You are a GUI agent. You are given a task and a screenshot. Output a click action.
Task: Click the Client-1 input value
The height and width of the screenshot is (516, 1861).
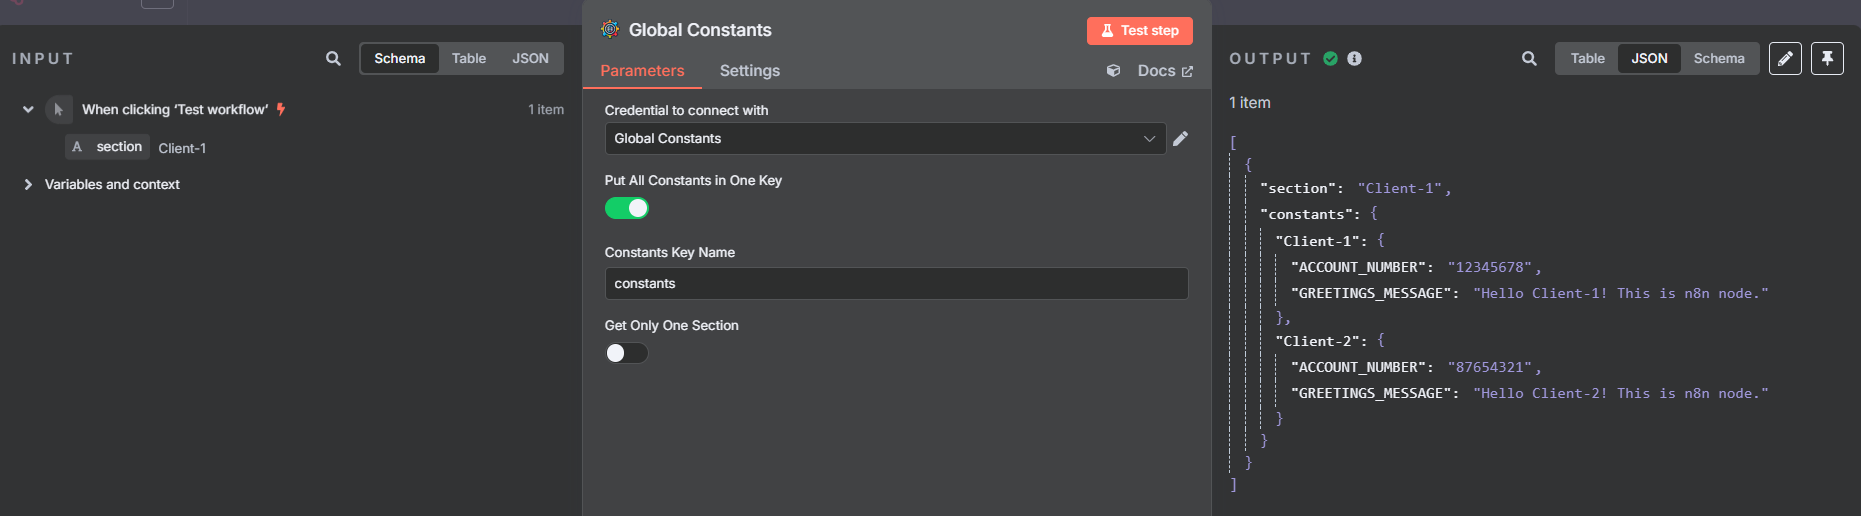click(x=182, y=148)
